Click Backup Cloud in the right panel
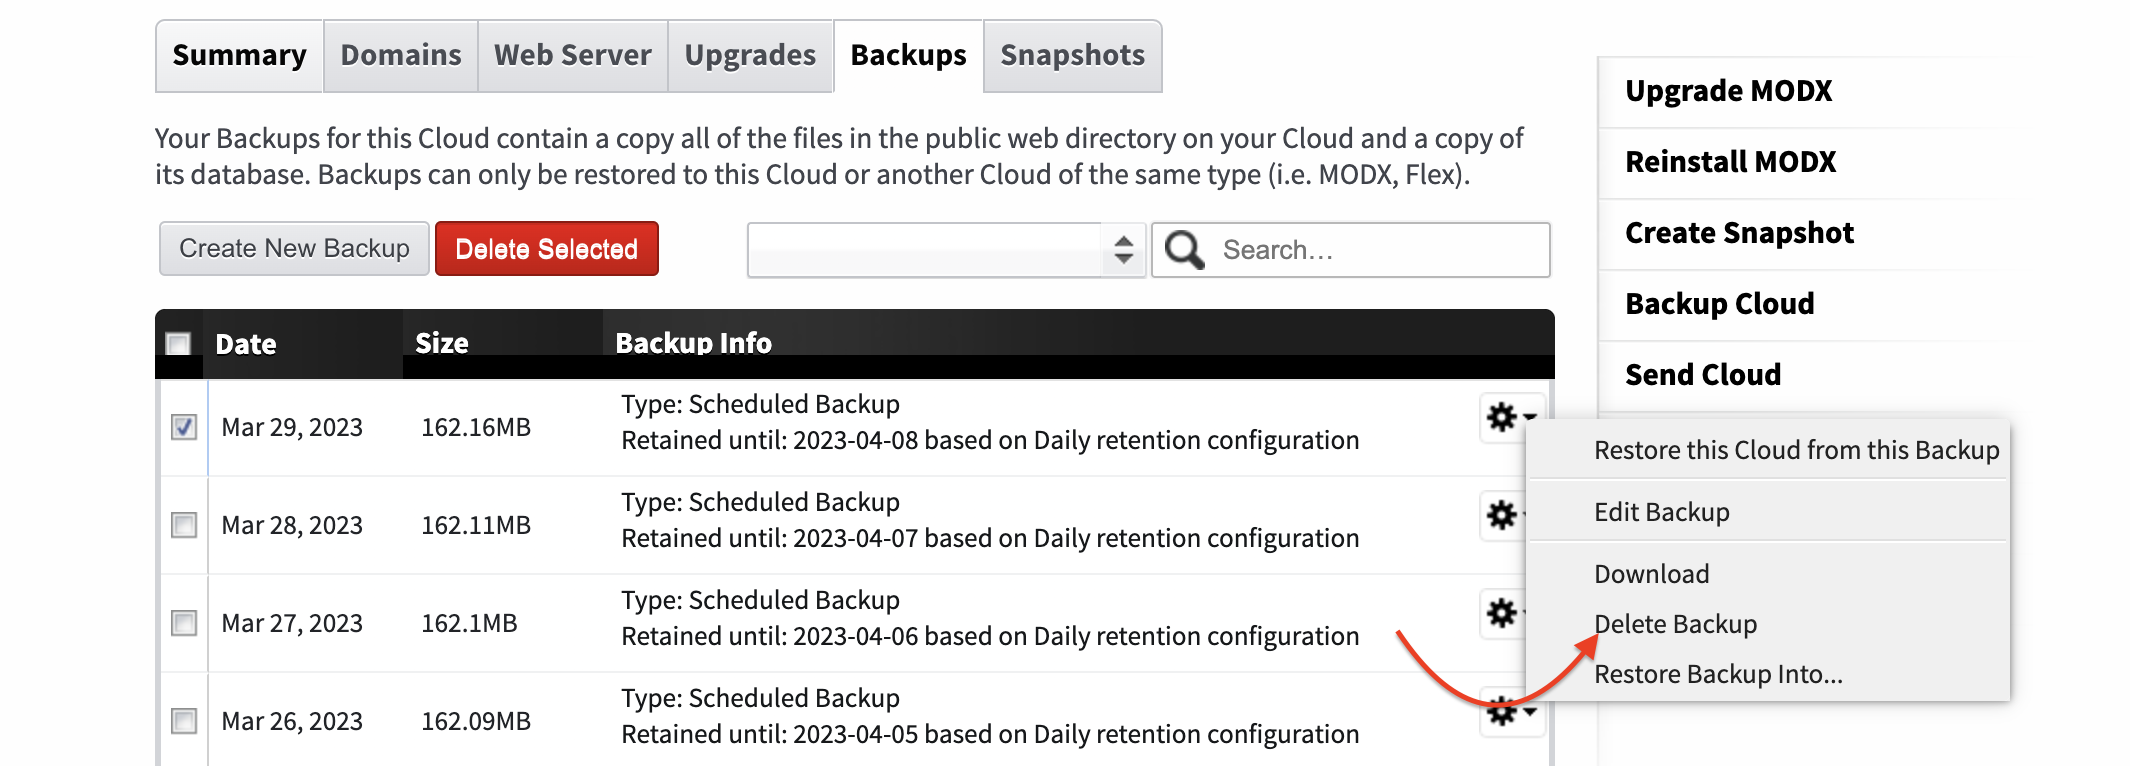The width and height of the screenshot is (2130, 766). pos(1718,303)
